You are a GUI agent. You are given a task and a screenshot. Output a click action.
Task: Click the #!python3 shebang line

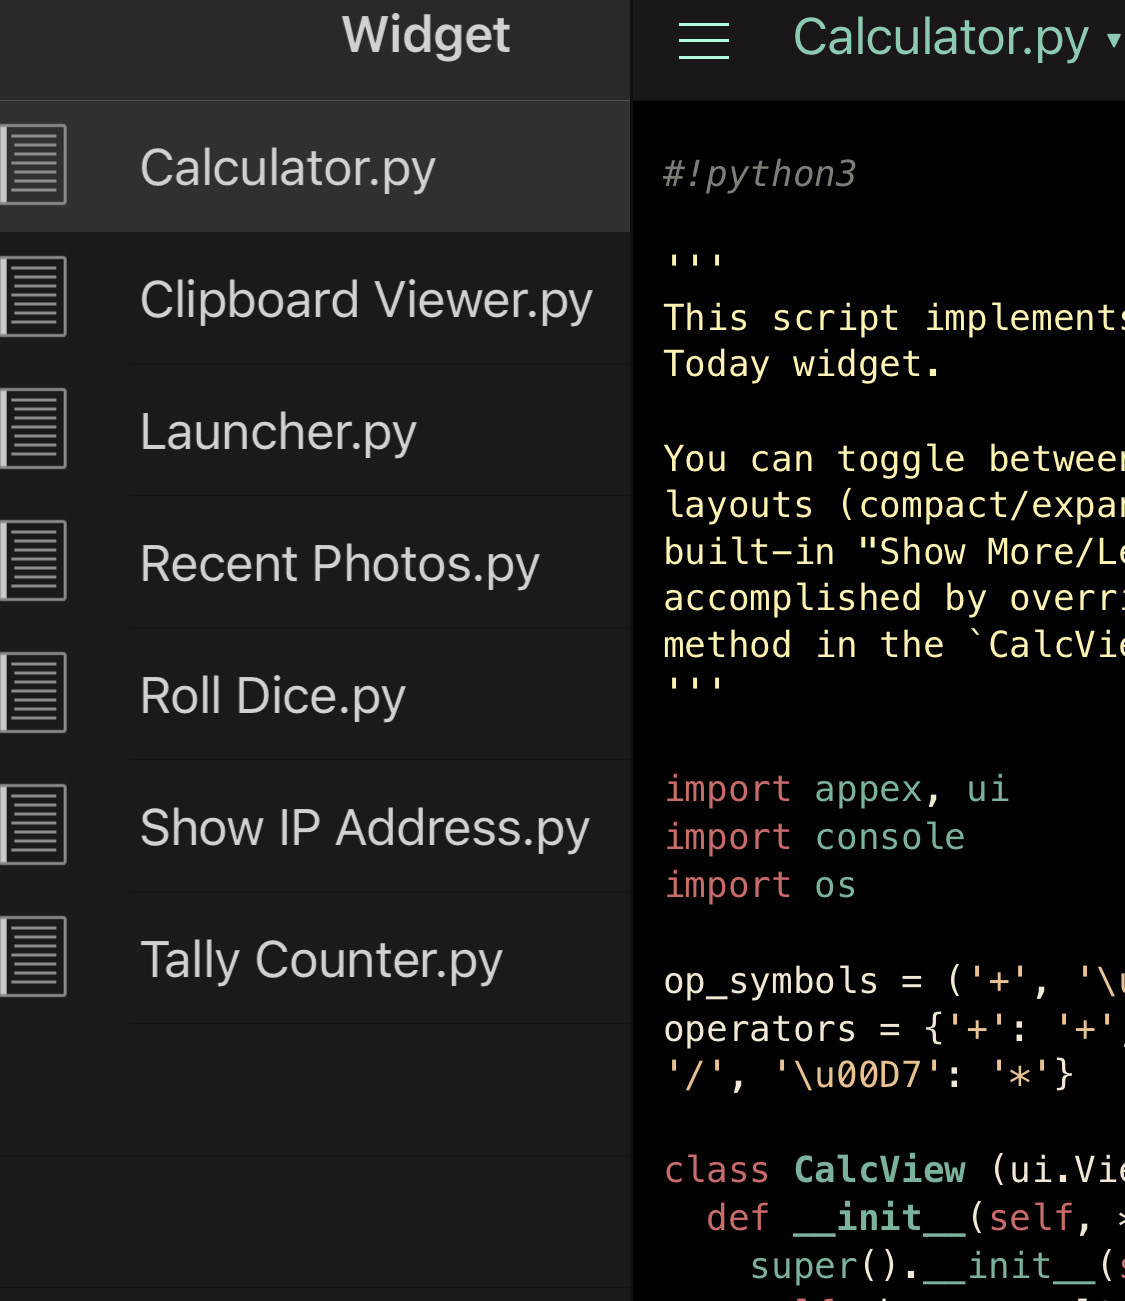pos(759,174)
